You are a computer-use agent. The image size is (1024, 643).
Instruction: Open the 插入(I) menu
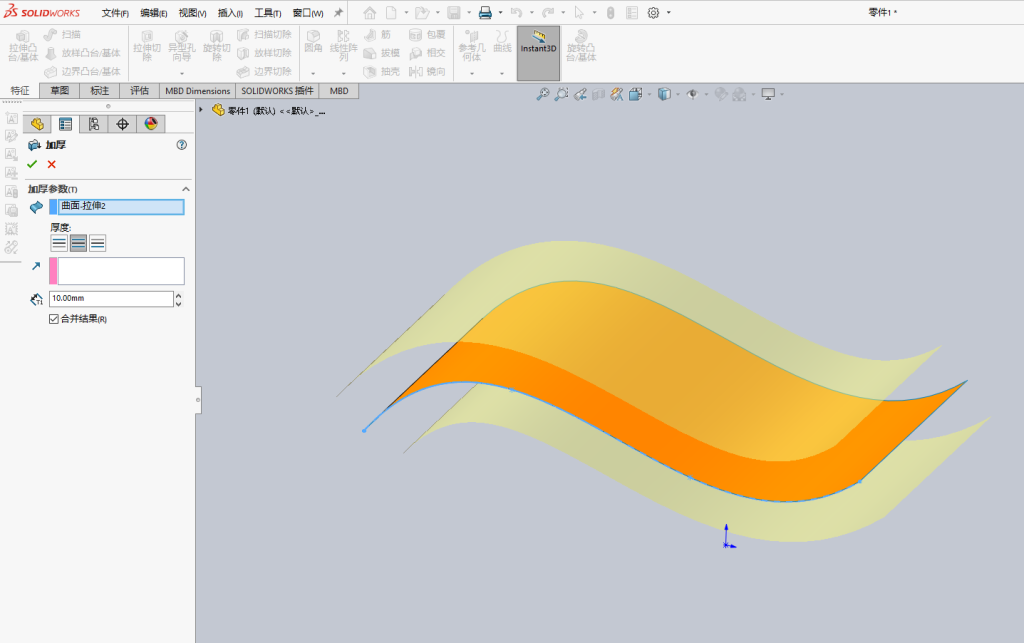point(230,12)
